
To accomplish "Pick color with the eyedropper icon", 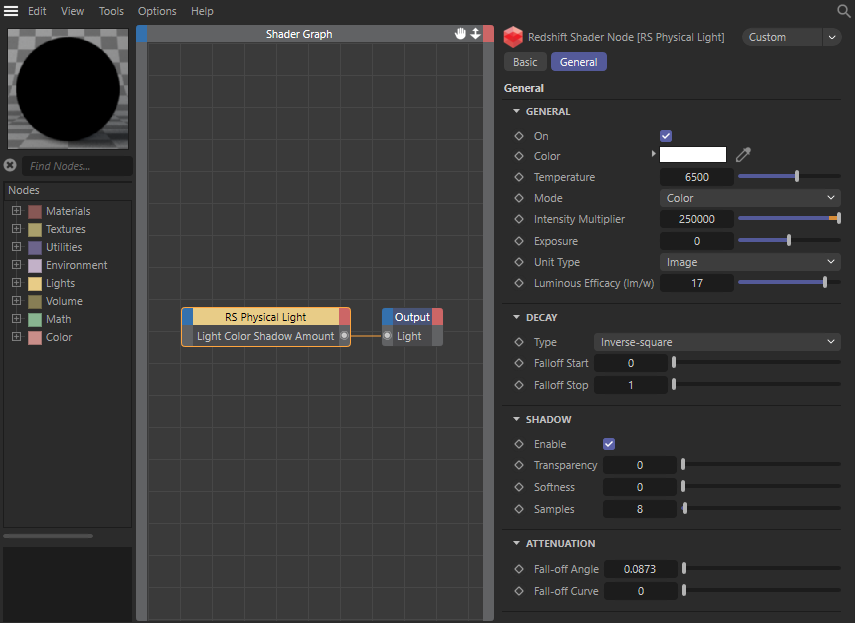I will [x=743, y=155].
